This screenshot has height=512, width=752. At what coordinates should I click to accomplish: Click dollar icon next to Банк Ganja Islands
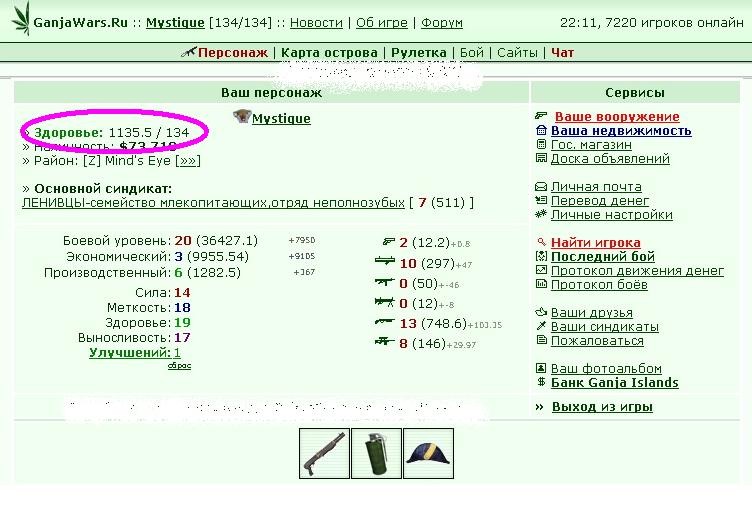click(541, 382)
